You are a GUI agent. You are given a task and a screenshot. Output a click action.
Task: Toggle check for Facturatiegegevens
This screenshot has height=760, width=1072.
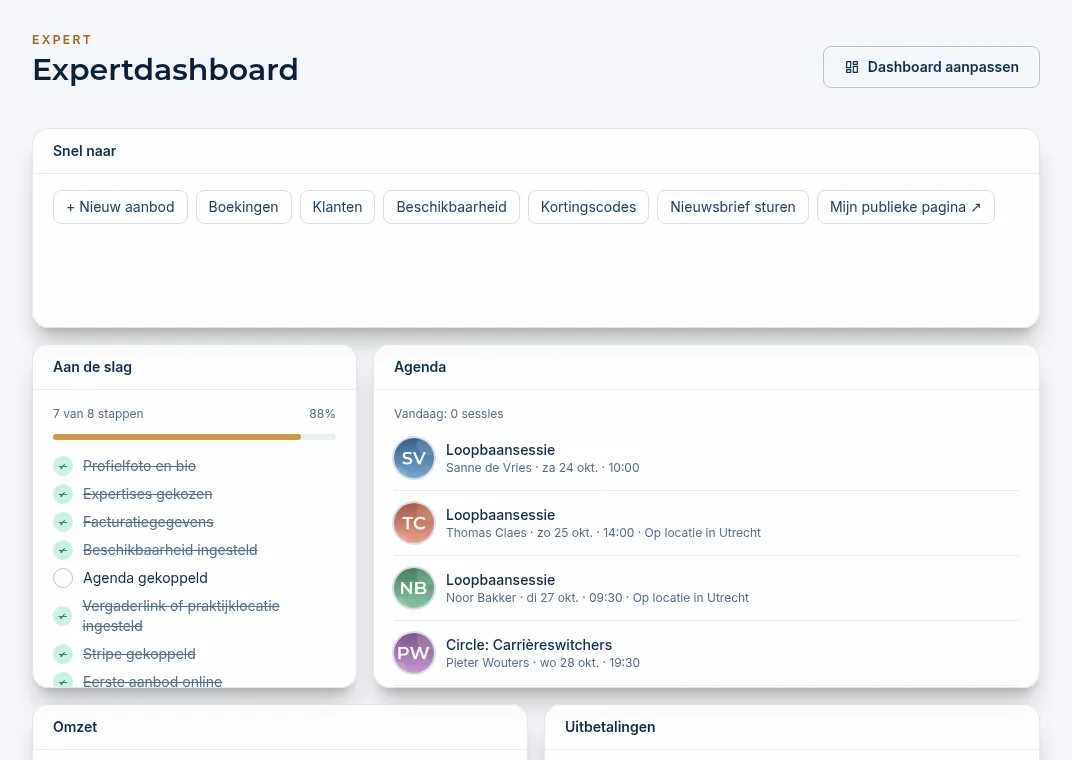click(x=63, y=522)
